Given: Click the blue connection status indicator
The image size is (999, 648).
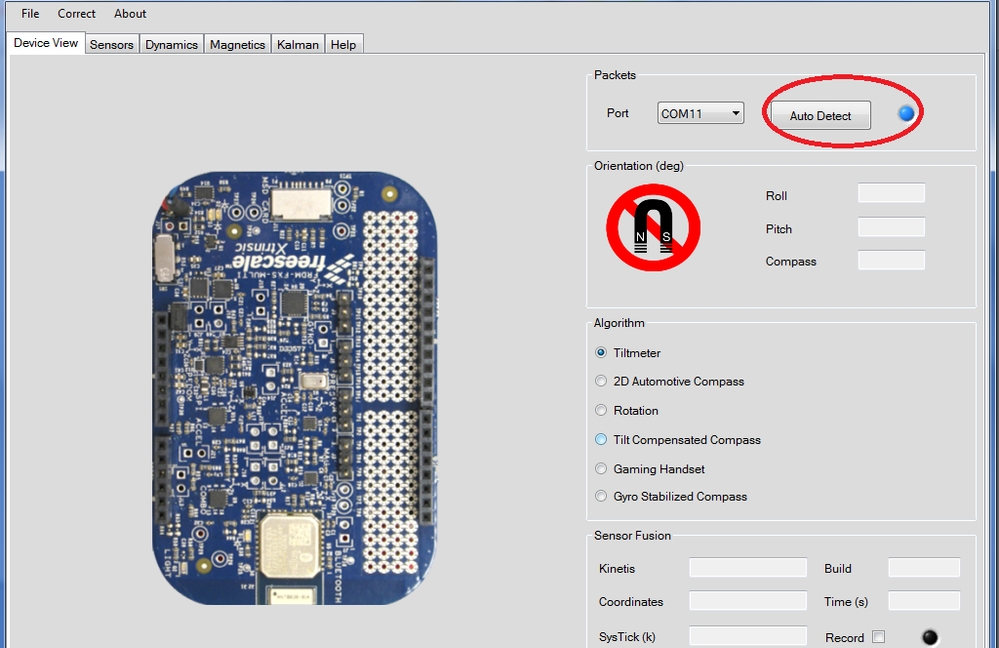Looking at the screenshot, I should click(x=906, y=113).
